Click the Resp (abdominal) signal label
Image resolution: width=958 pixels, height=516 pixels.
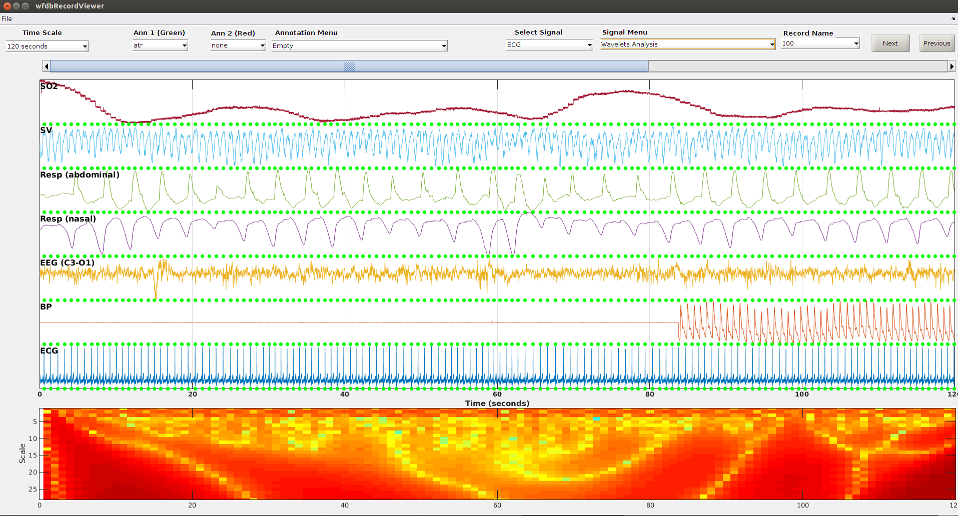click(x=80, y=175)
